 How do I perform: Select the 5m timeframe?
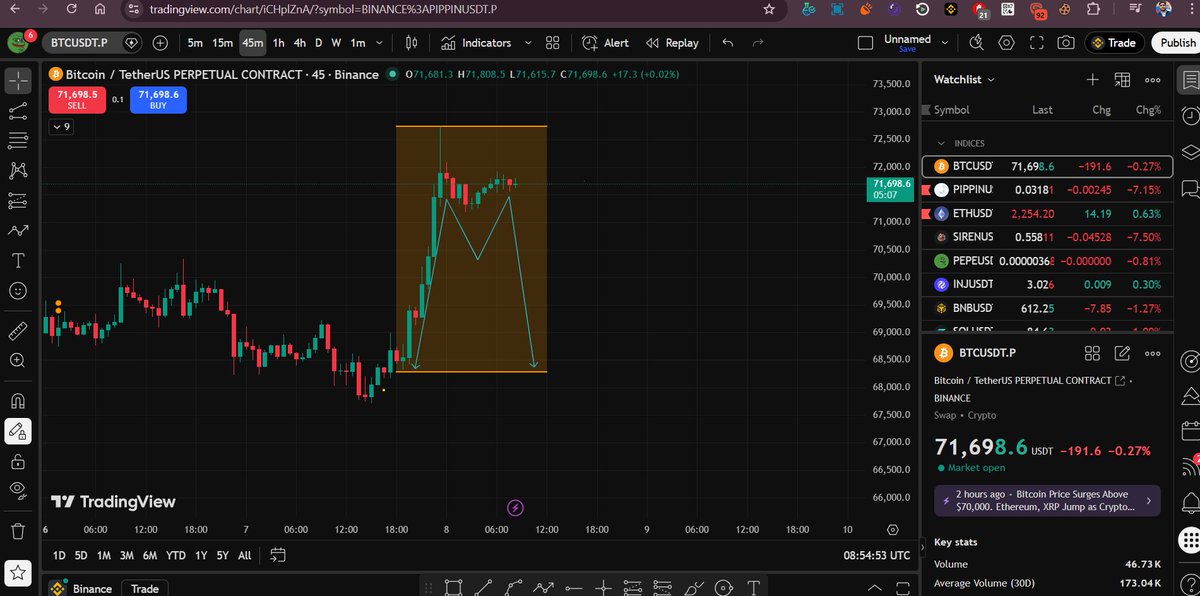tap(195, 43)
